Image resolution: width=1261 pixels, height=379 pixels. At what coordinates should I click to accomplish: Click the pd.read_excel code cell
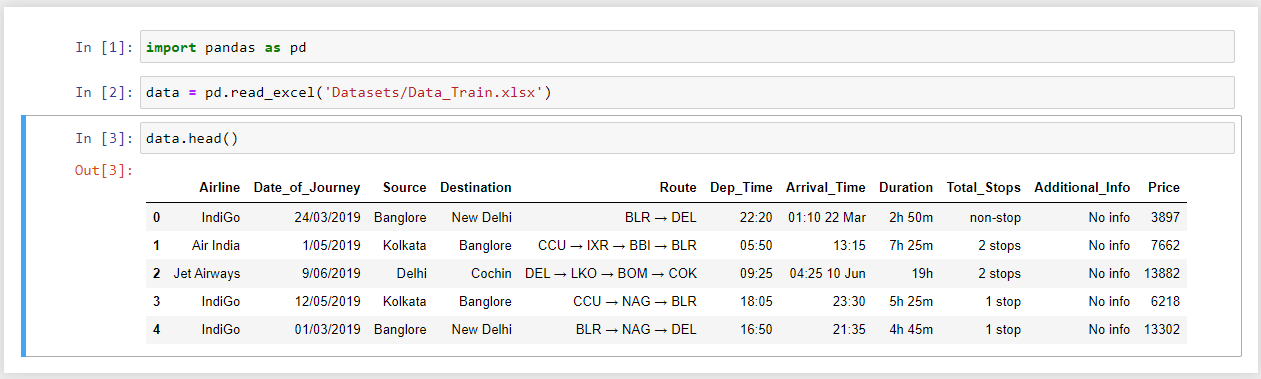pos(687,92)
